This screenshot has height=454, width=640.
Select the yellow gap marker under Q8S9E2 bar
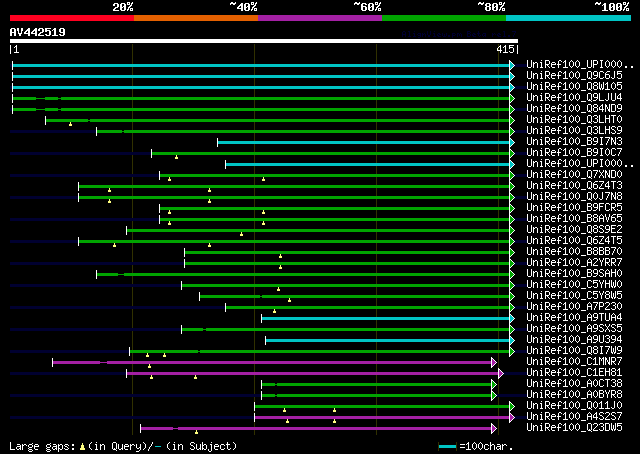click(242, 234)
